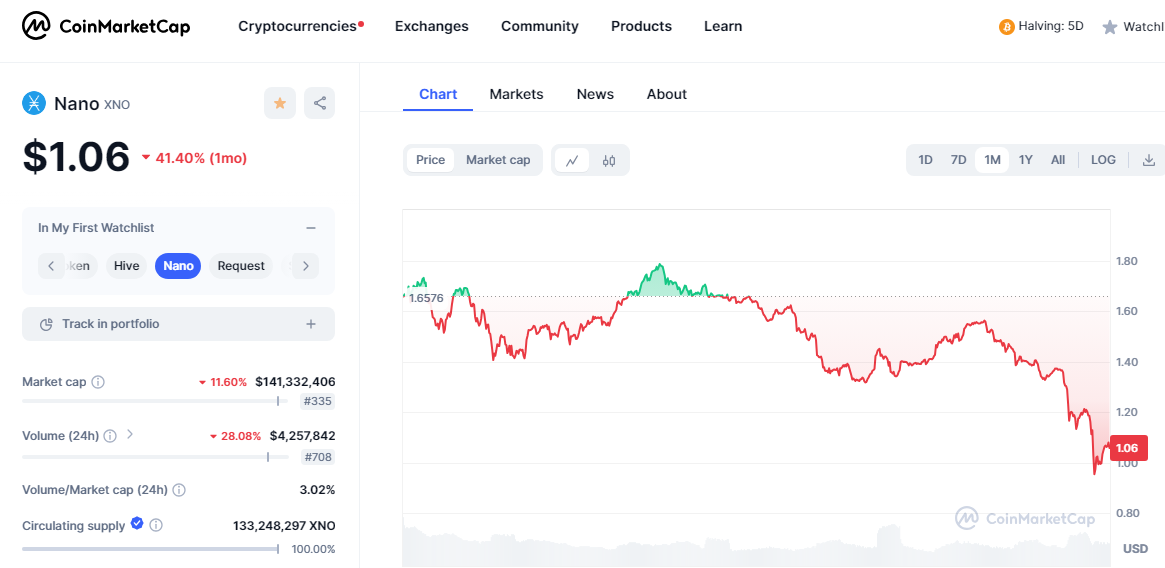Click the 41.40% (1mo) change text
This screenshot has height=568, width=1165.
click(201, 158)
